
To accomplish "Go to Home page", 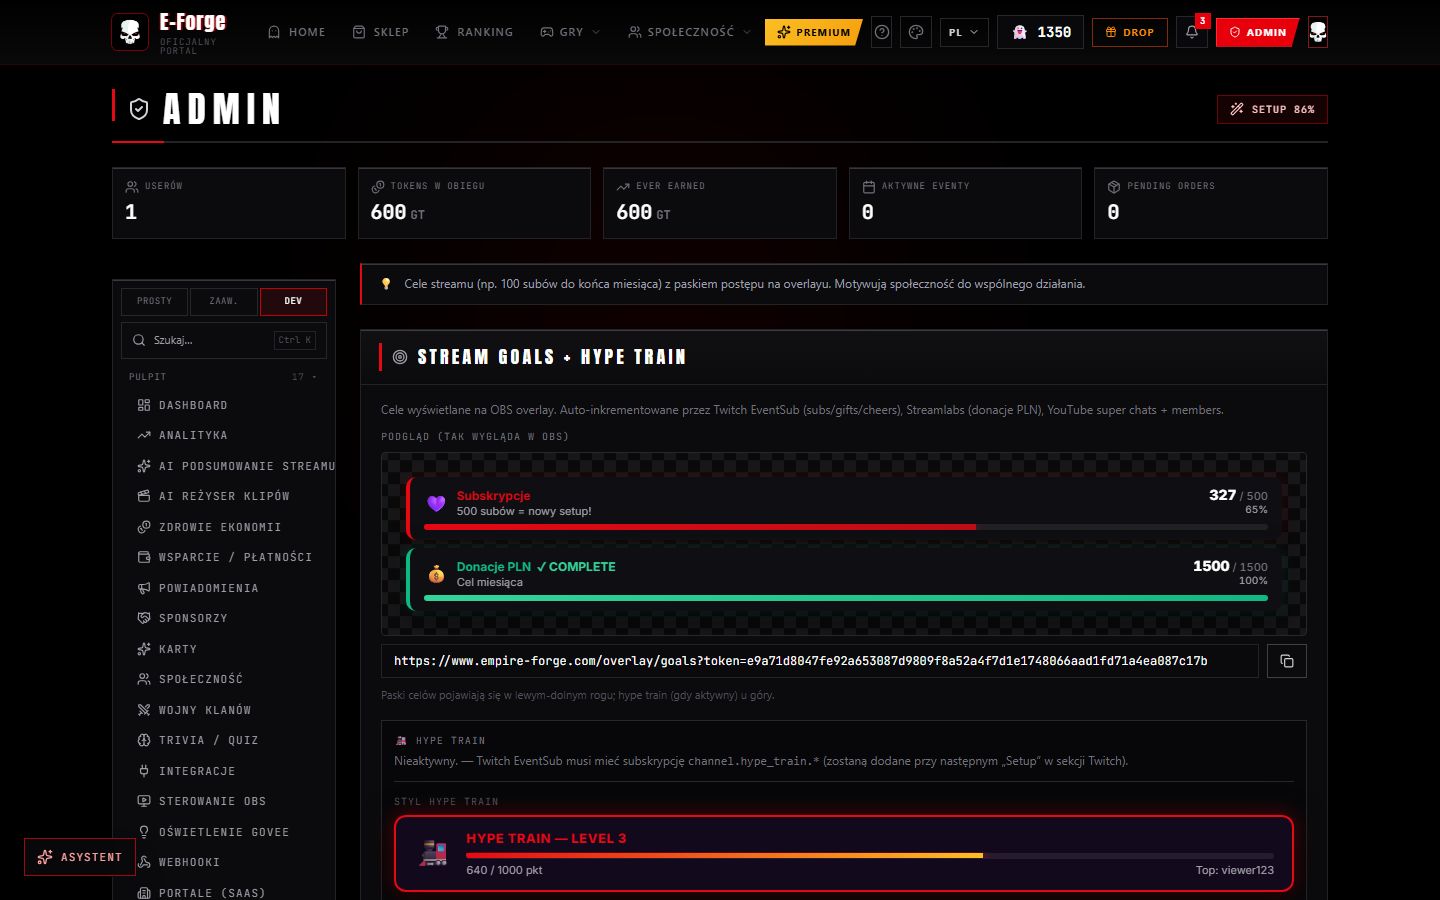I will [x=296, y=32].
